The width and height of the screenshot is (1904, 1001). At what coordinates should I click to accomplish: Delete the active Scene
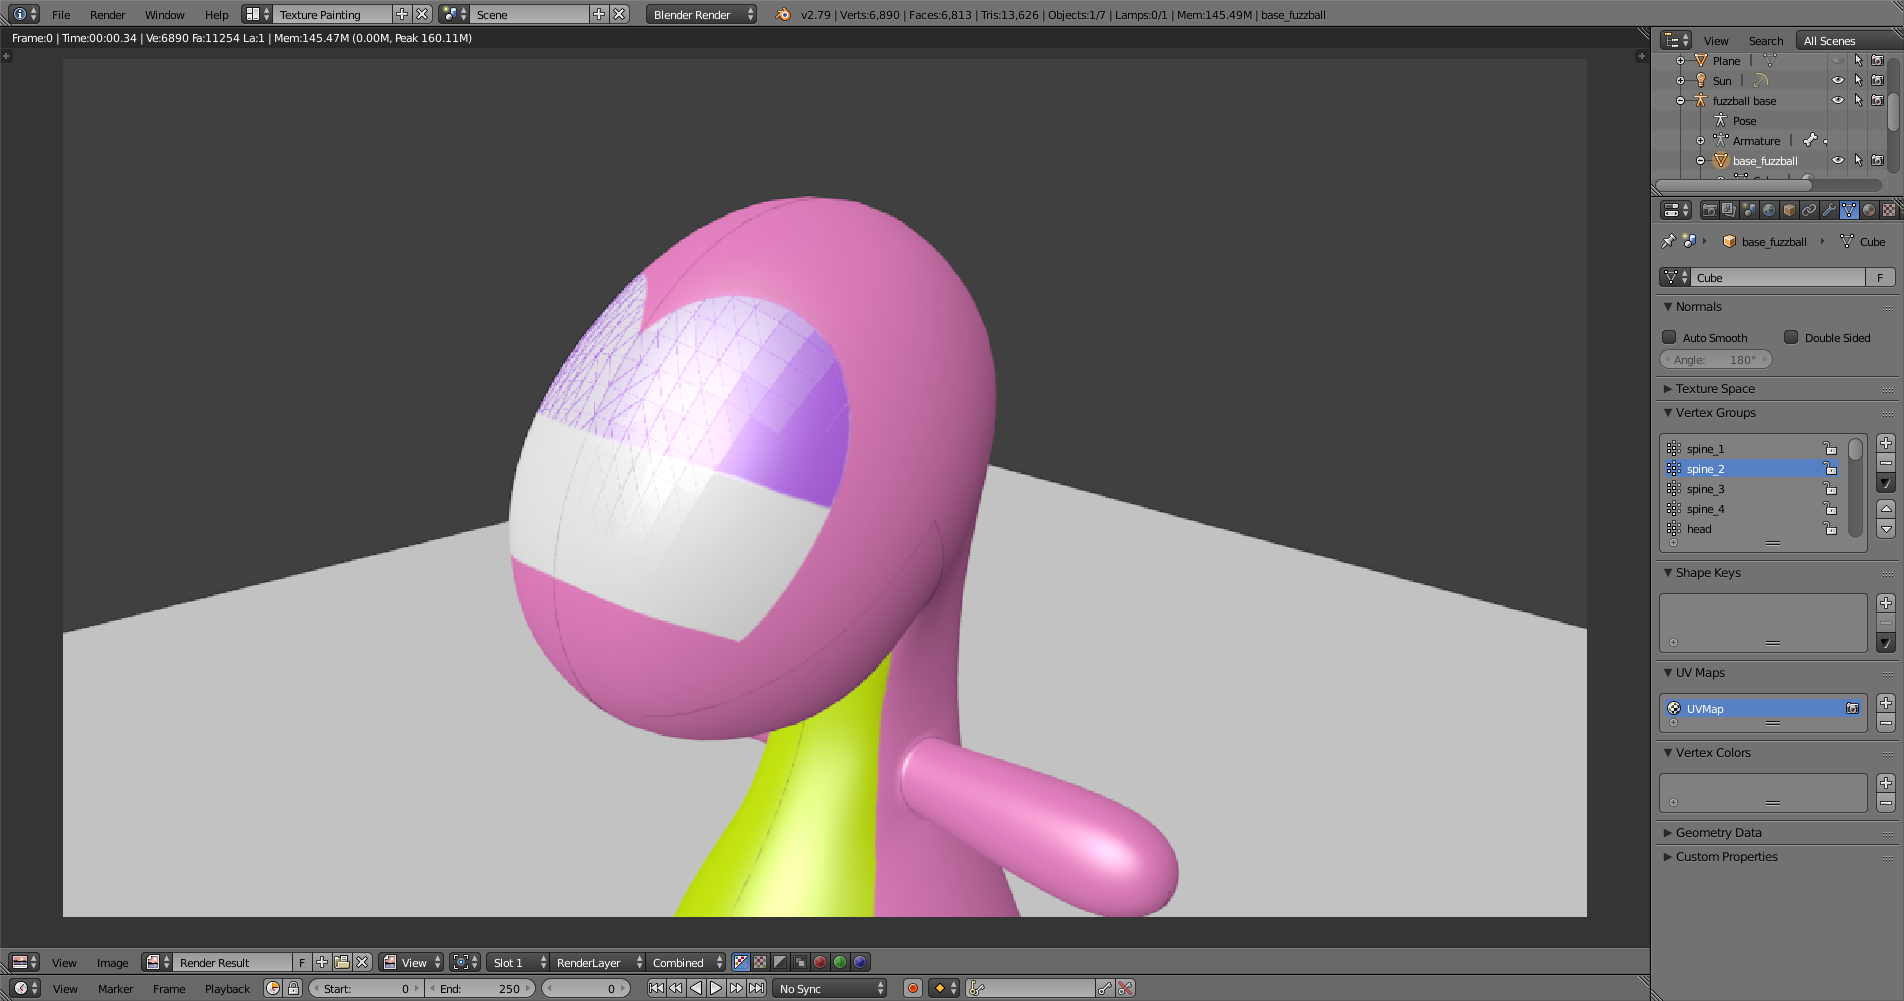point(619,14)
